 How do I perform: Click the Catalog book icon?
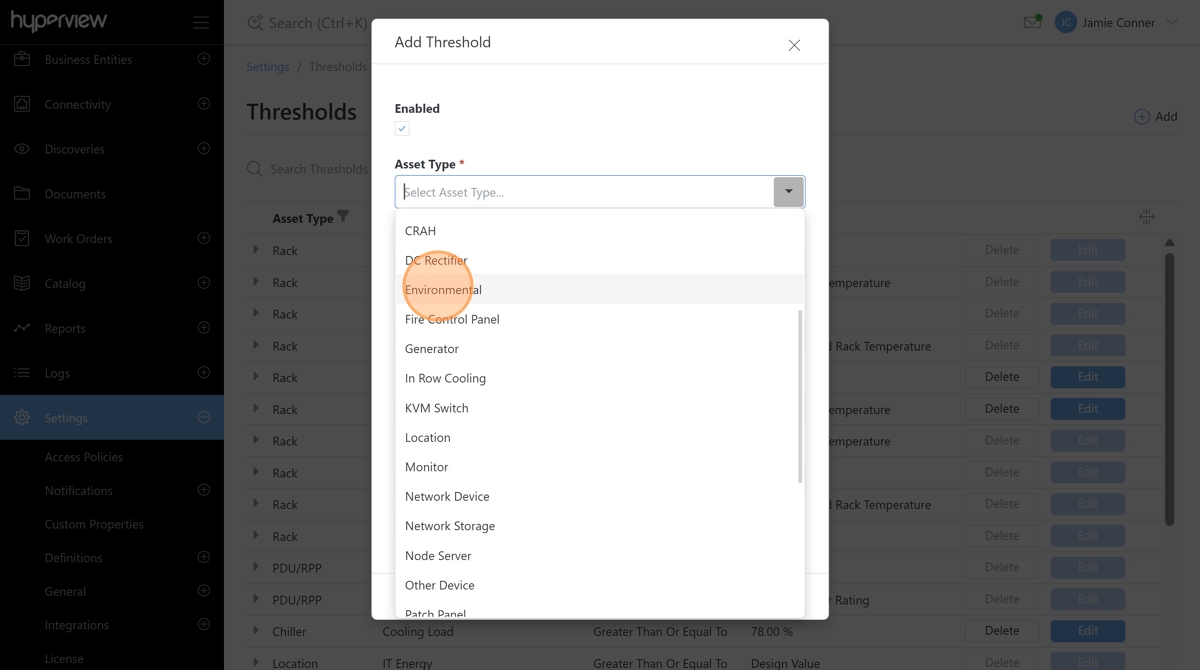(22, 283)
